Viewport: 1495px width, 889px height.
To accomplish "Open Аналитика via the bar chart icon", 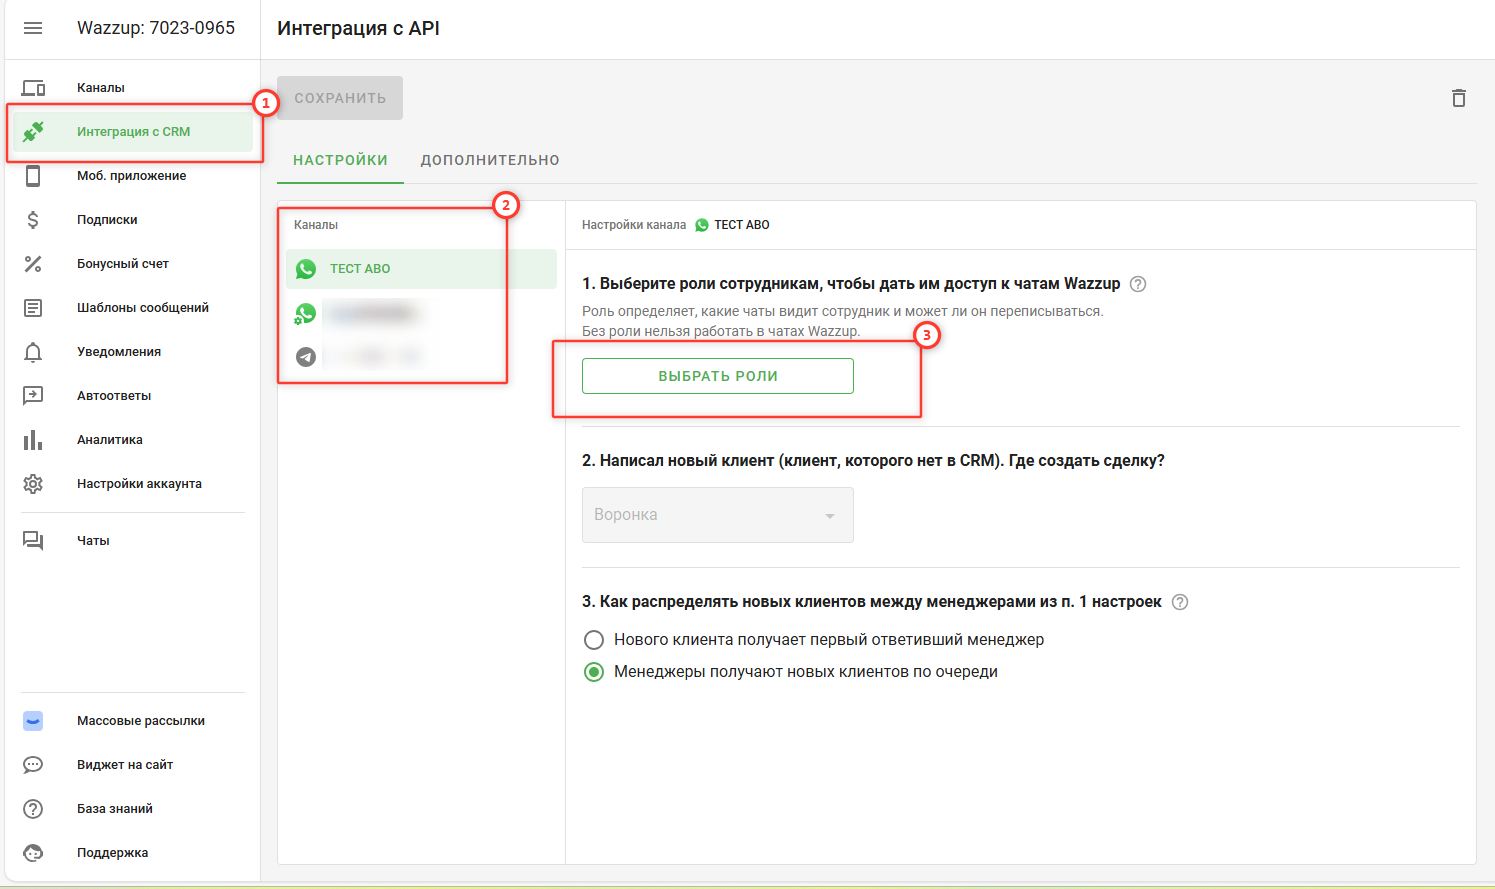I will [33, 440].
